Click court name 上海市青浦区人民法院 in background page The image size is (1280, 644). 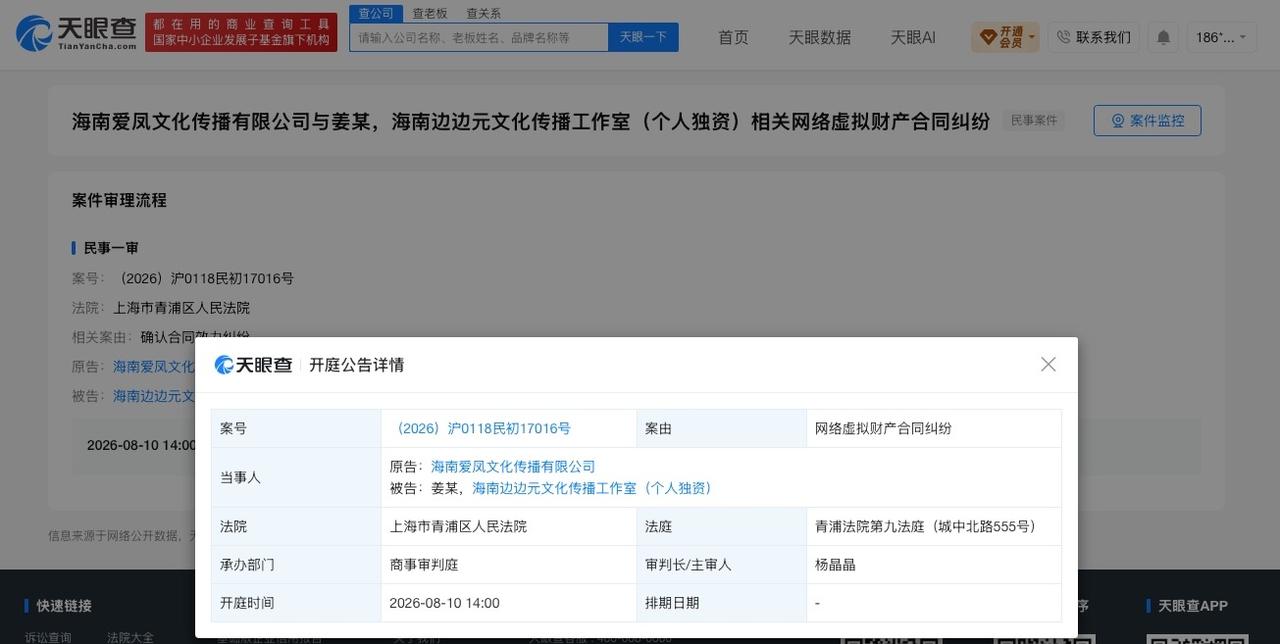pyautogui.click(x=181, y=308)
